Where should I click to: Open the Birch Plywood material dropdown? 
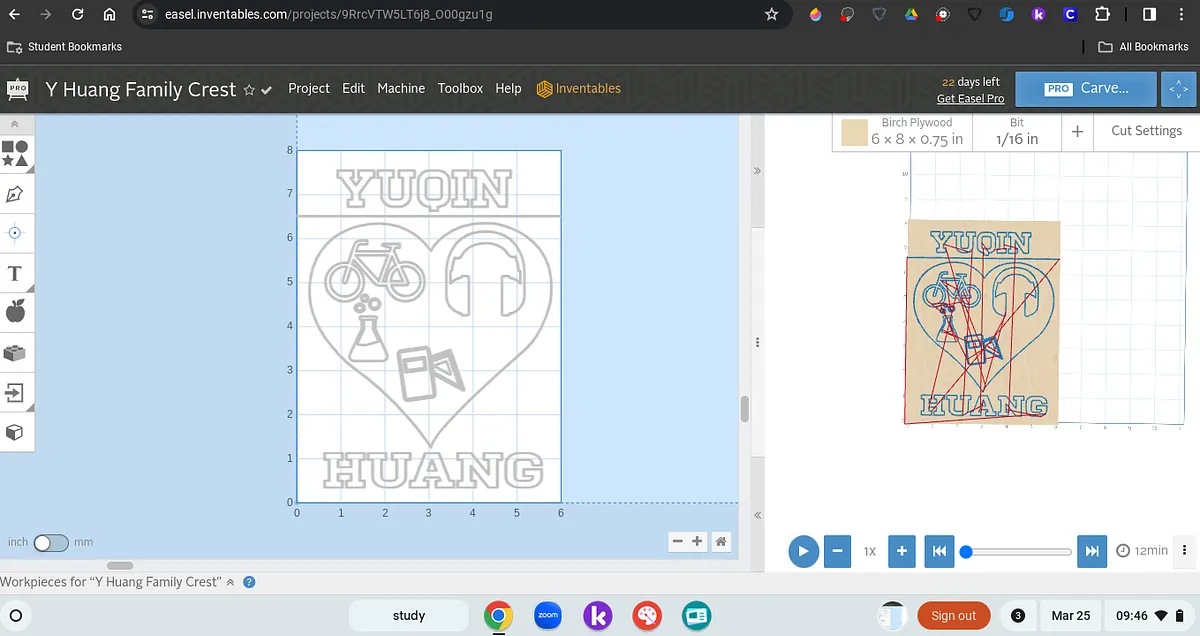902,131
